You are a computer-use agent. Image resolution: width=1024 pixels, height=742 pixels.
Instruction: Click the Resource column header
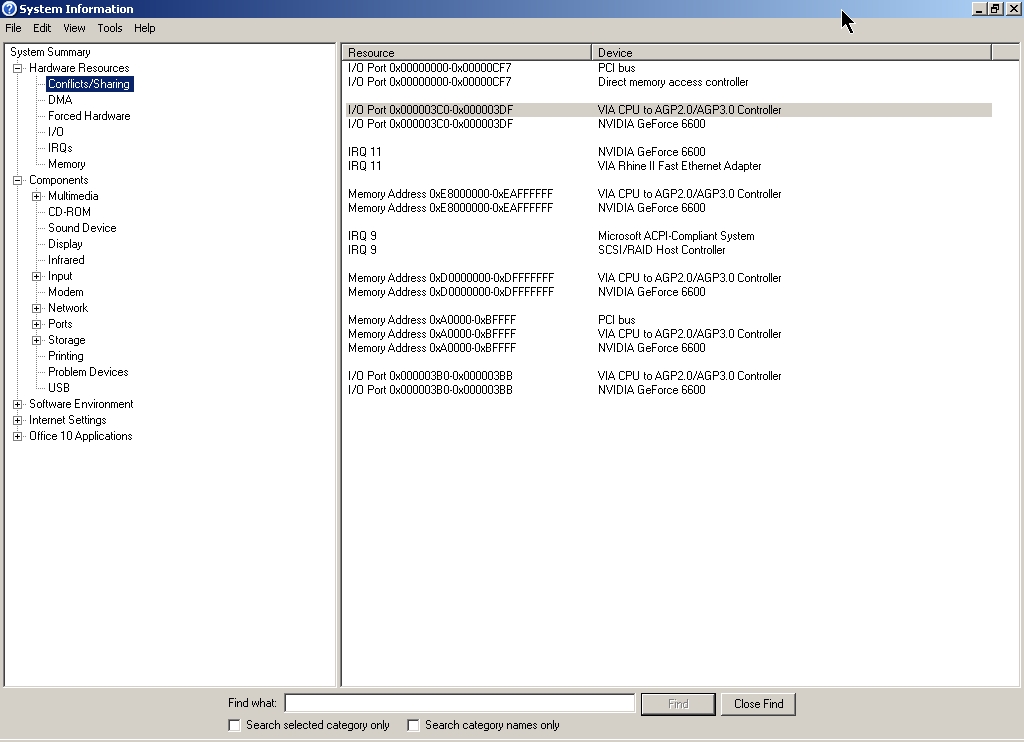pos(467,53)
